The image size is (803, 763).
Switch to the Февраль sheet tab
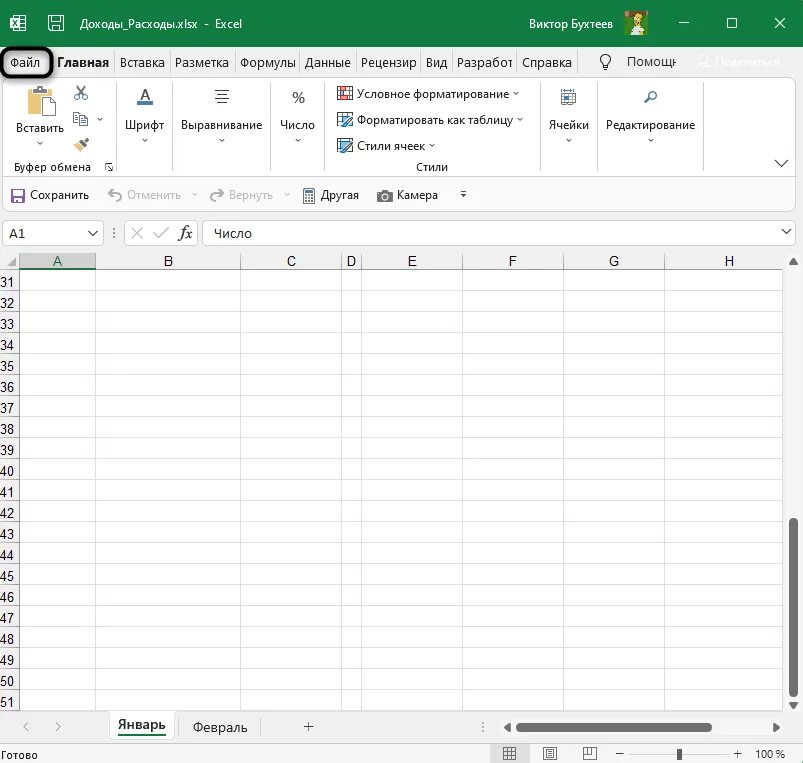[220, 727]
